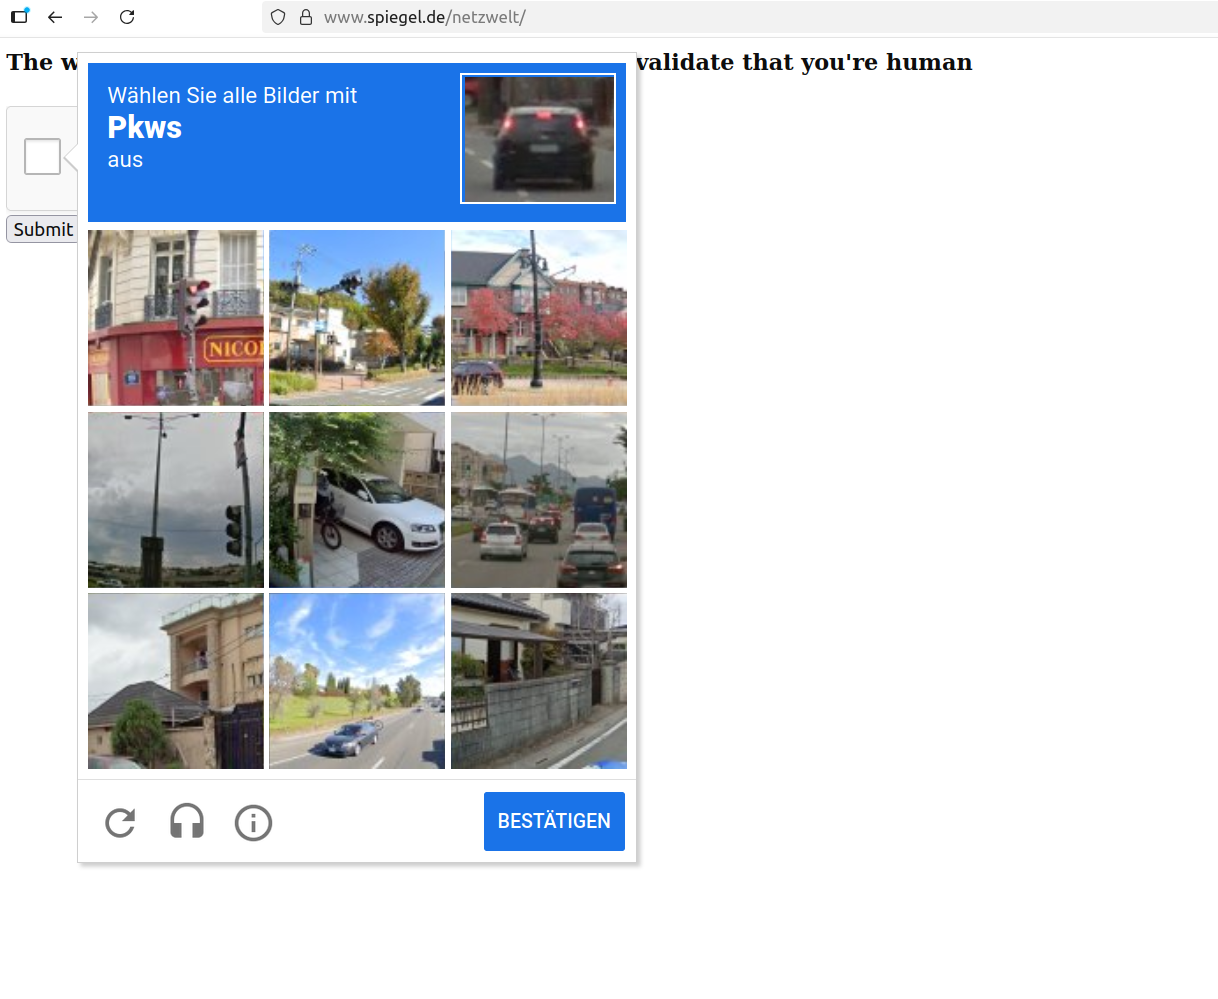Click the example car image in the blue header
The height and width of the screenshot is (999, 1218).
click(538, 138)
